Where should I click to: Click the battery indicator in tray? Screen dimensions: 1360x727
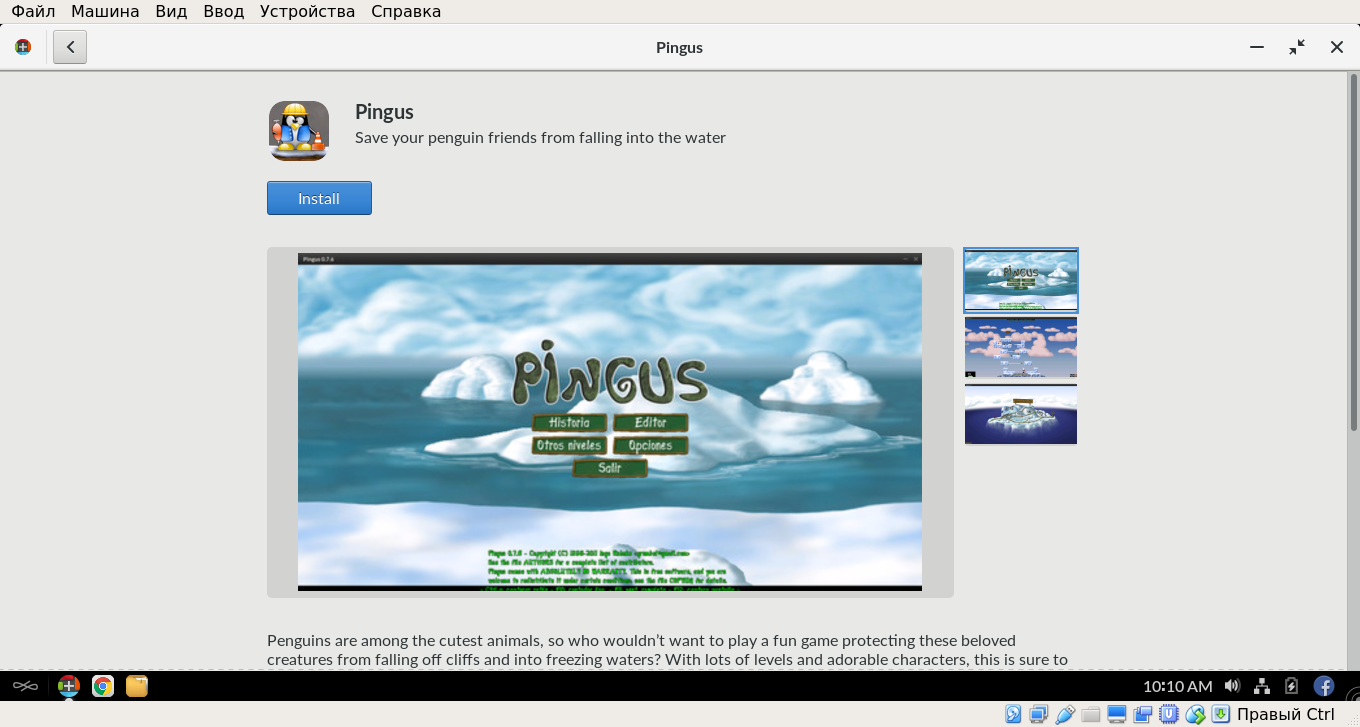(x=1291, y=686)
